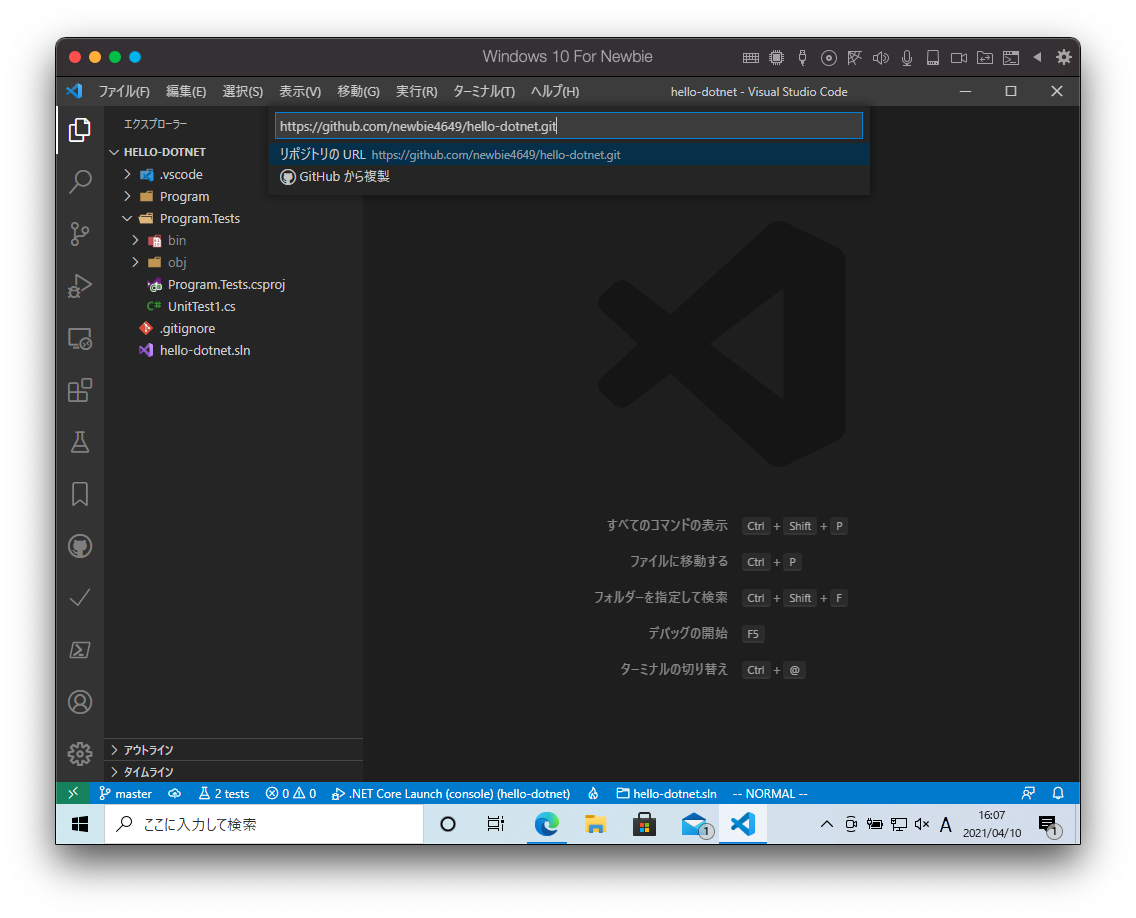
Task: Open the GitHub view in activity bar
Action: (x=80, y=546)
